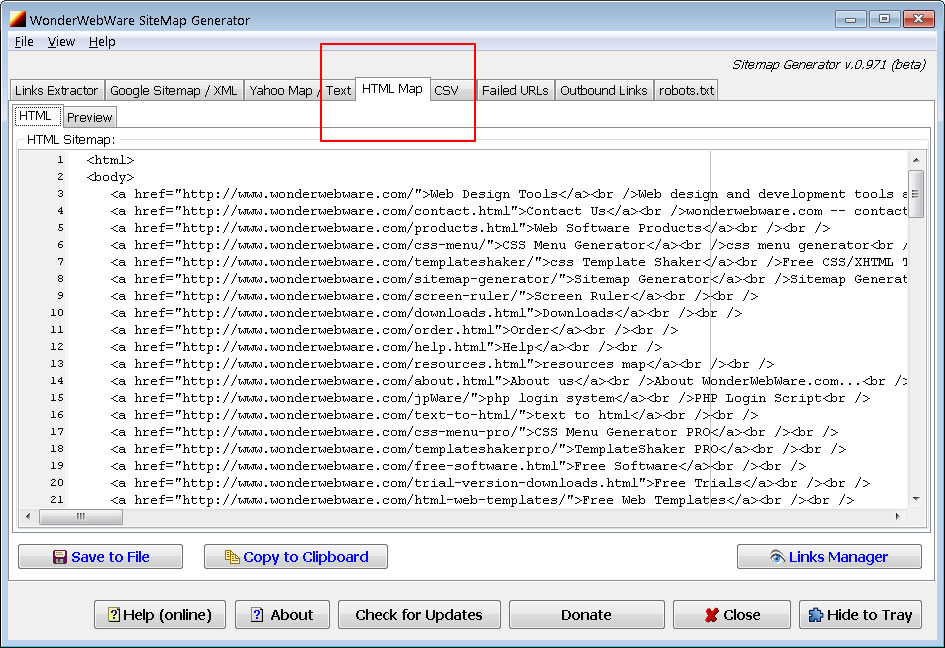The width and height of the screenshot is (945, 648).
Task: Maximize the SiteMap Generator window
Action: tap(884, 19)
